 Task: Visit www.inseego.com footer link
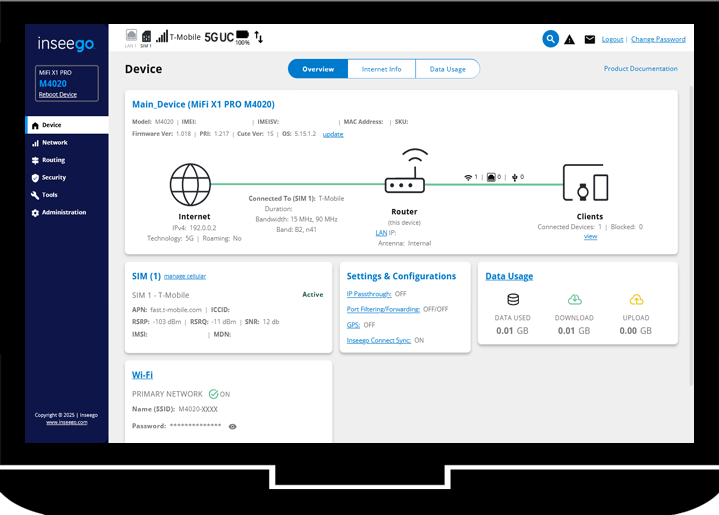point(66,422)
